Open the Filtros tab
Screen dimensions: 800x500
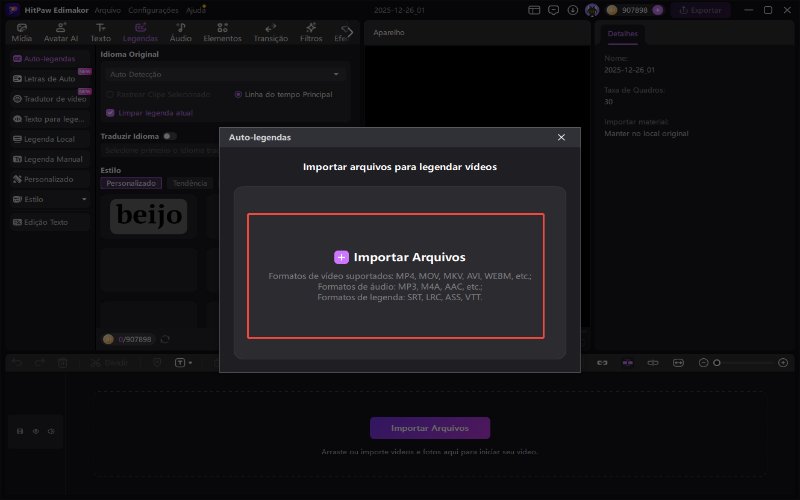pyautogui.click(x=311, y=33)
